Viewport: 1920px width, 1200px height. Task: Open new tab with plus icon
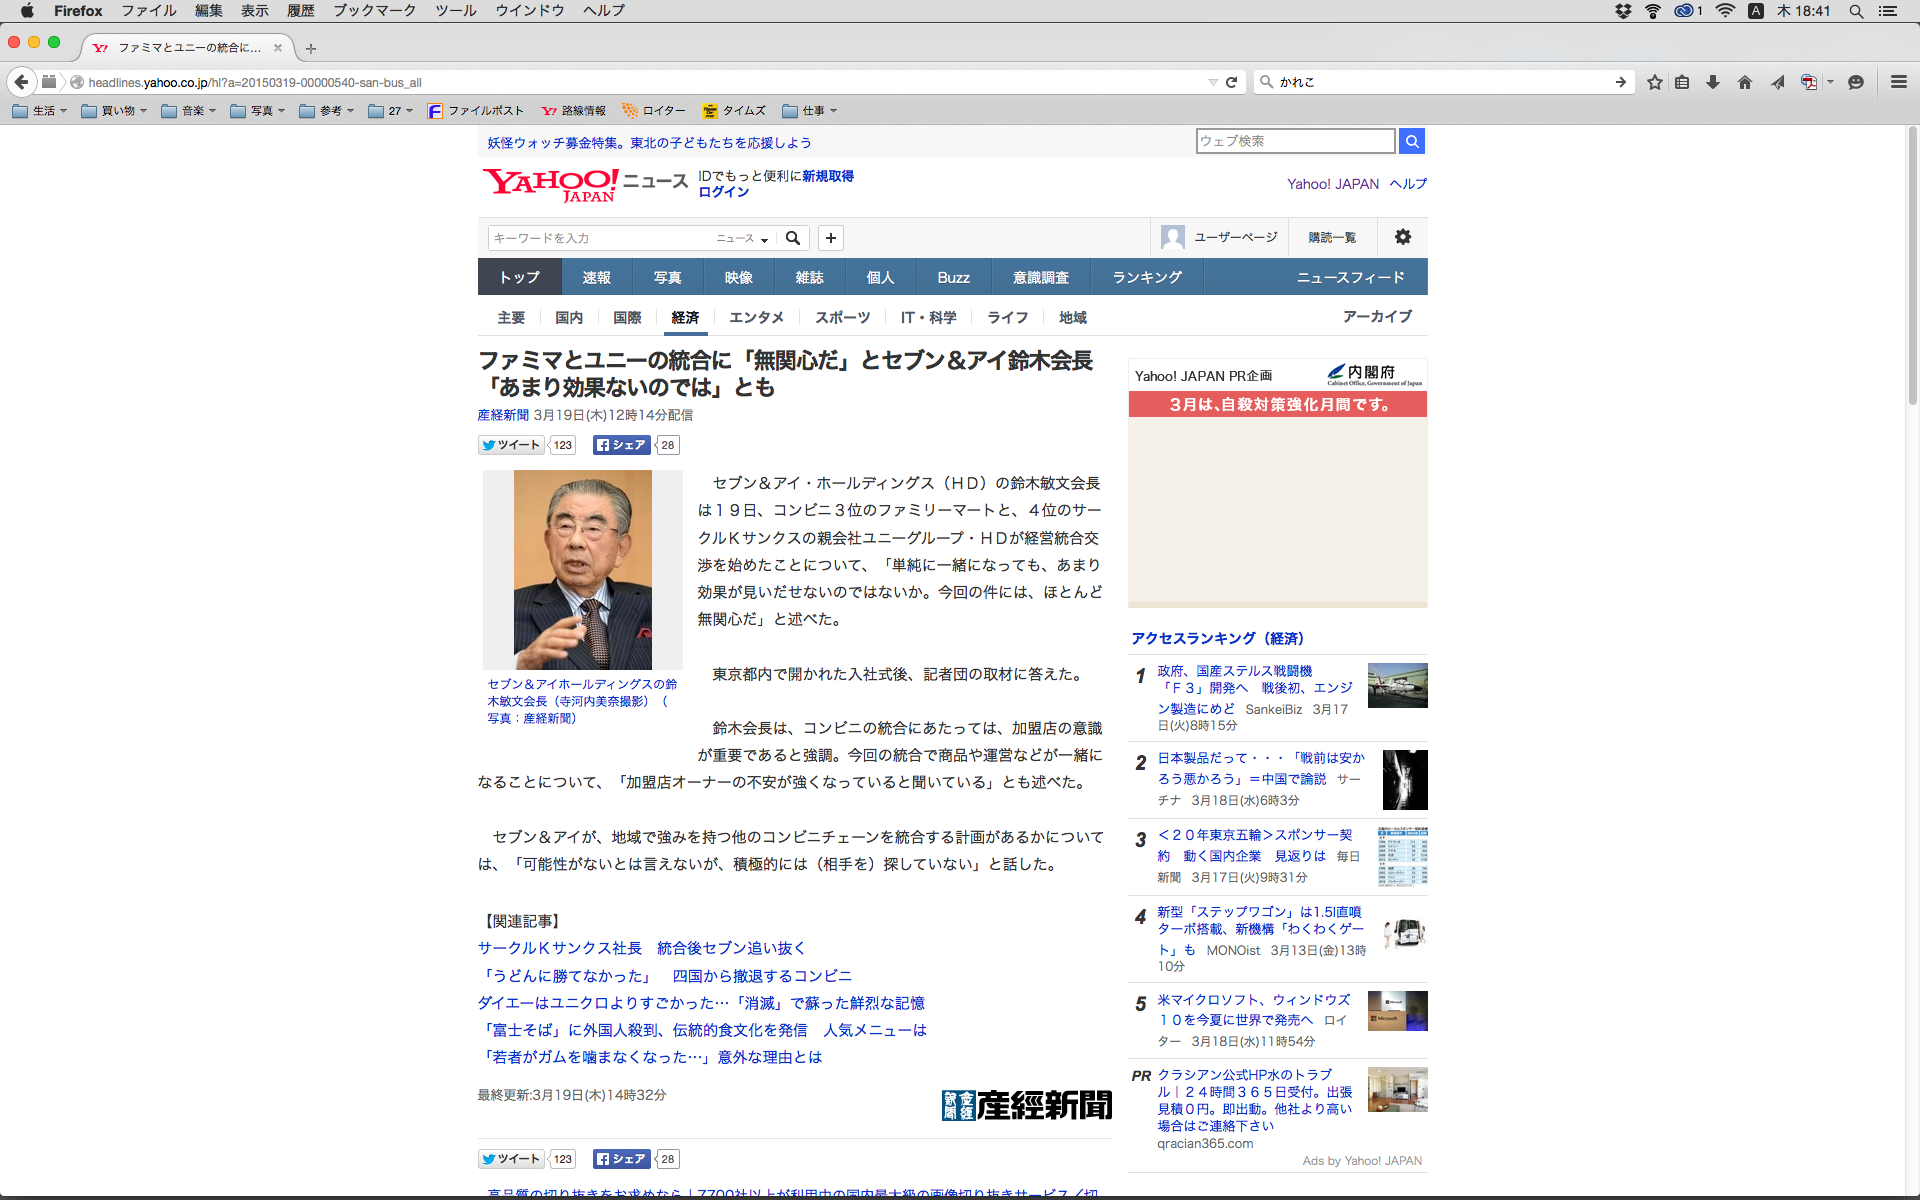[x=311, y=48]
